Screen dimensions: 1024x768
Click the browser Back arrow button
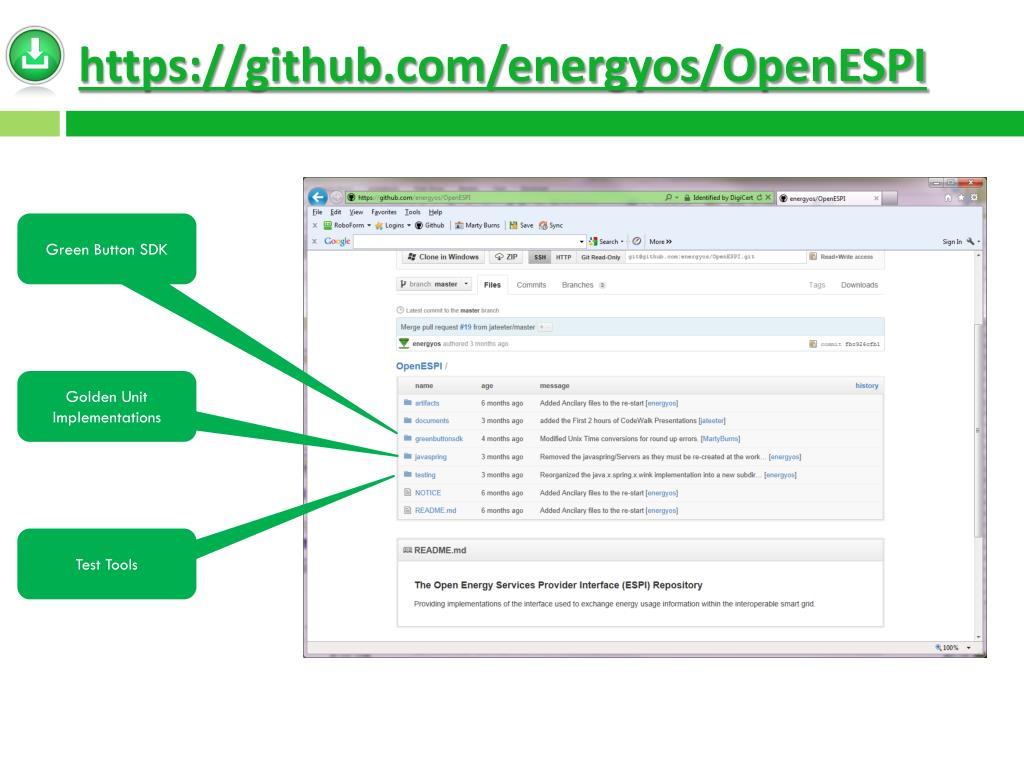pos(318,197)
